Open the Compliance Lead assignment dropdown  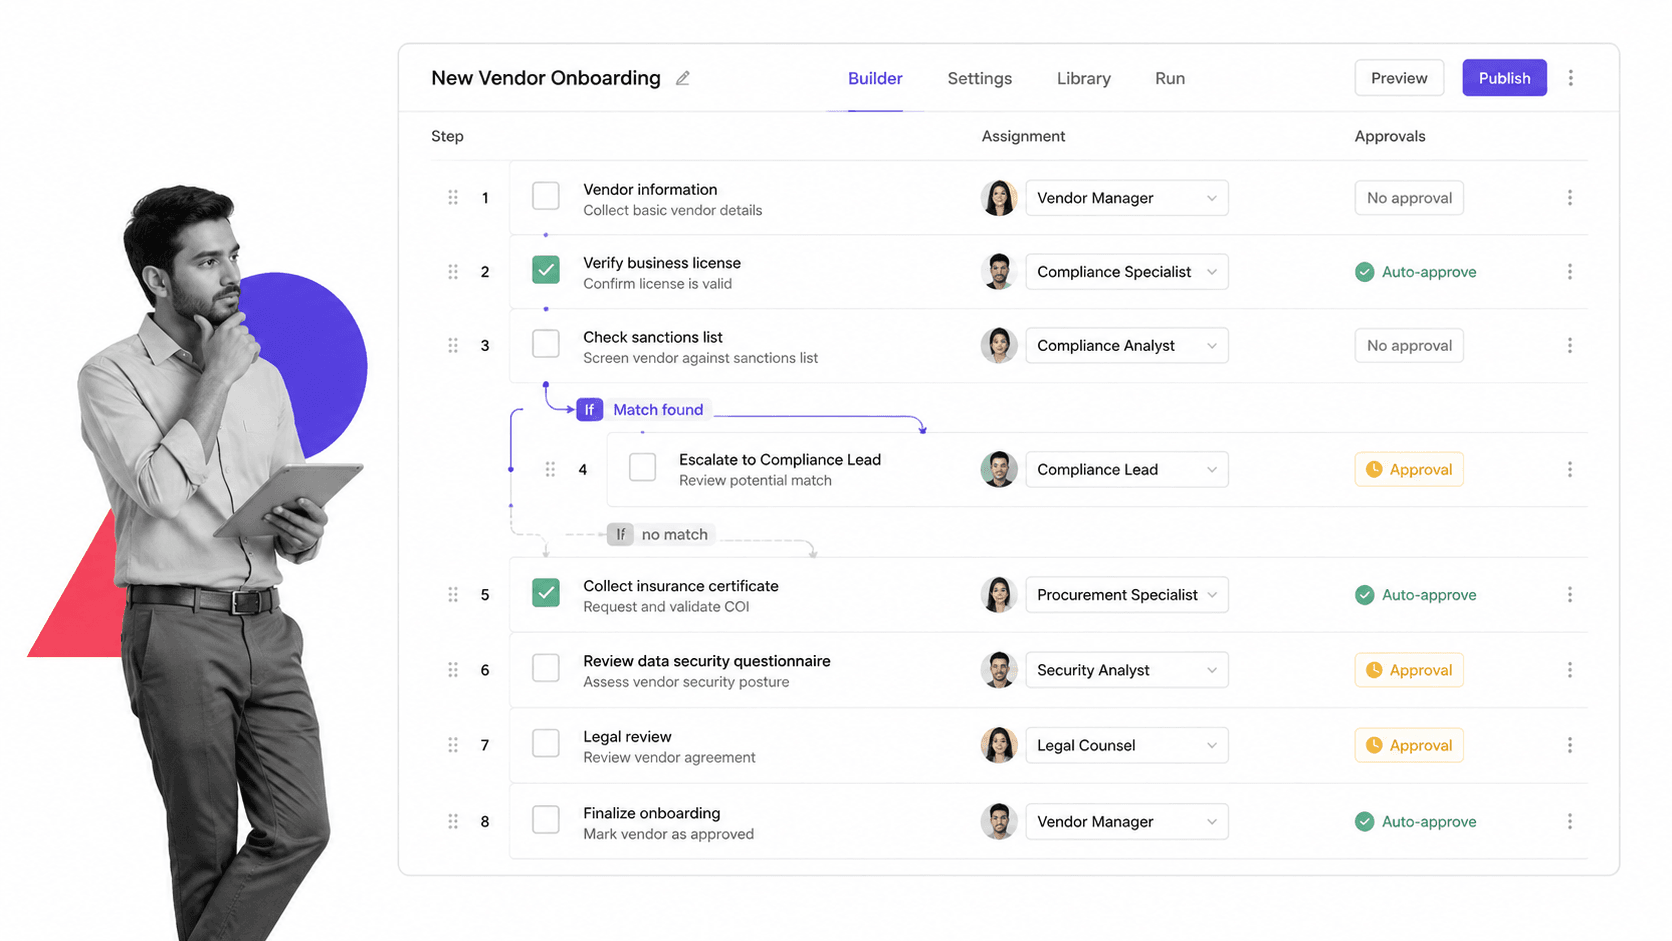click(x=1127, y=469)
